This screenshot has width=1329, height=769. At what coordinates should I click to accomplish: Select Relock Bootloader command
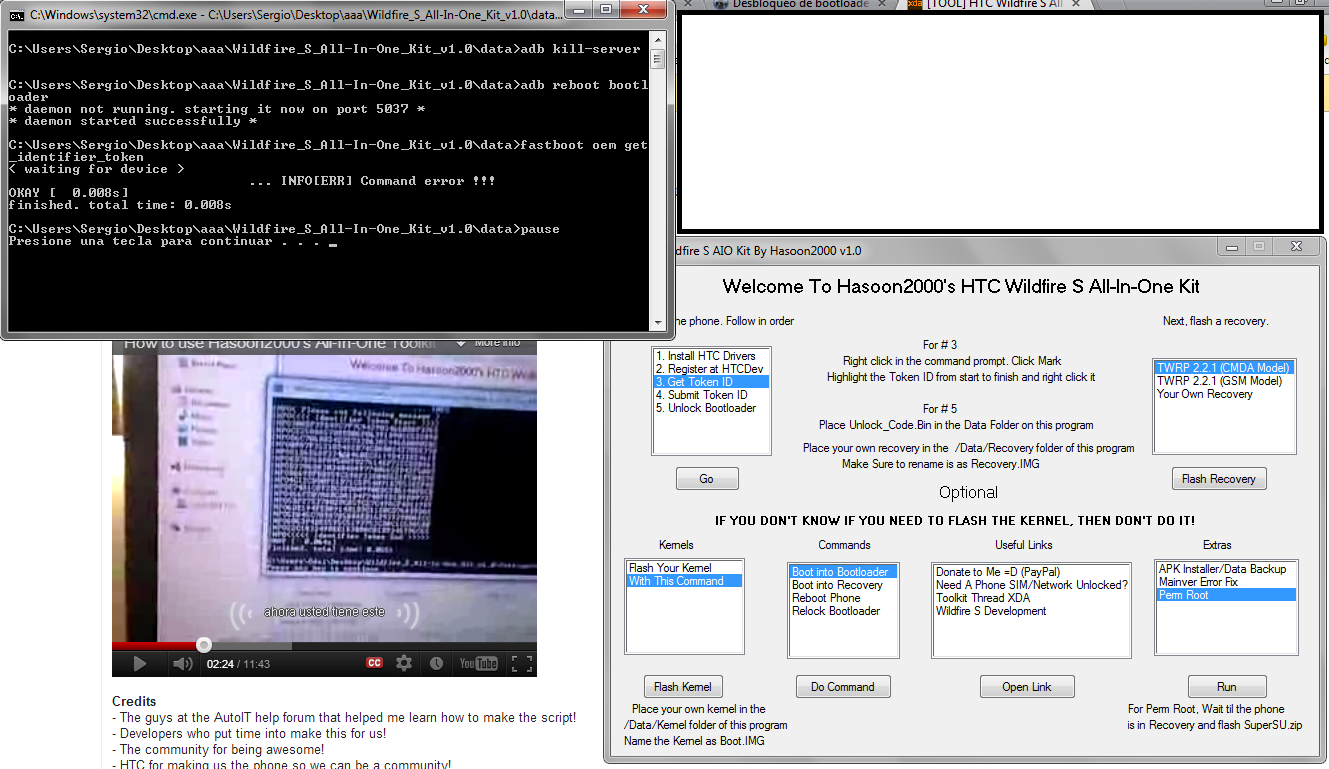click(843, 611)
